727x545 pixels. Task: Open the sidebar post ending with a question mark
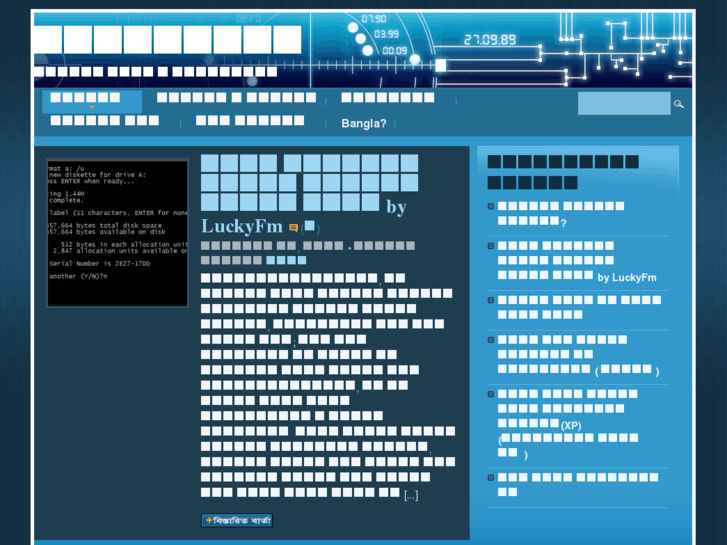561,214
